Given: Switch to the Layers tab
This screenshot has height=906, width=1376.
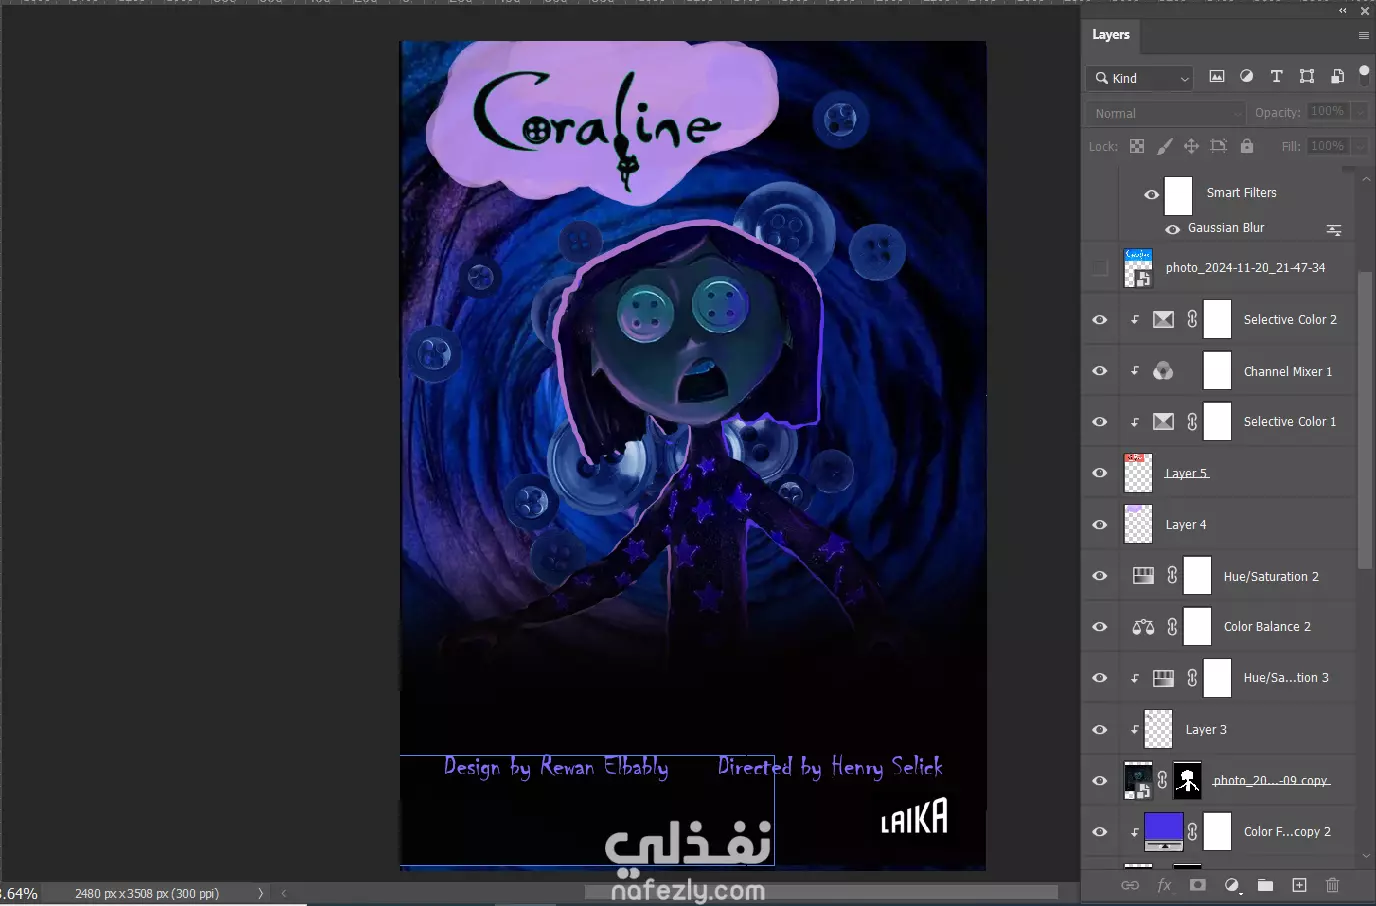Looking at the screenshot, I should (1111, 35).
